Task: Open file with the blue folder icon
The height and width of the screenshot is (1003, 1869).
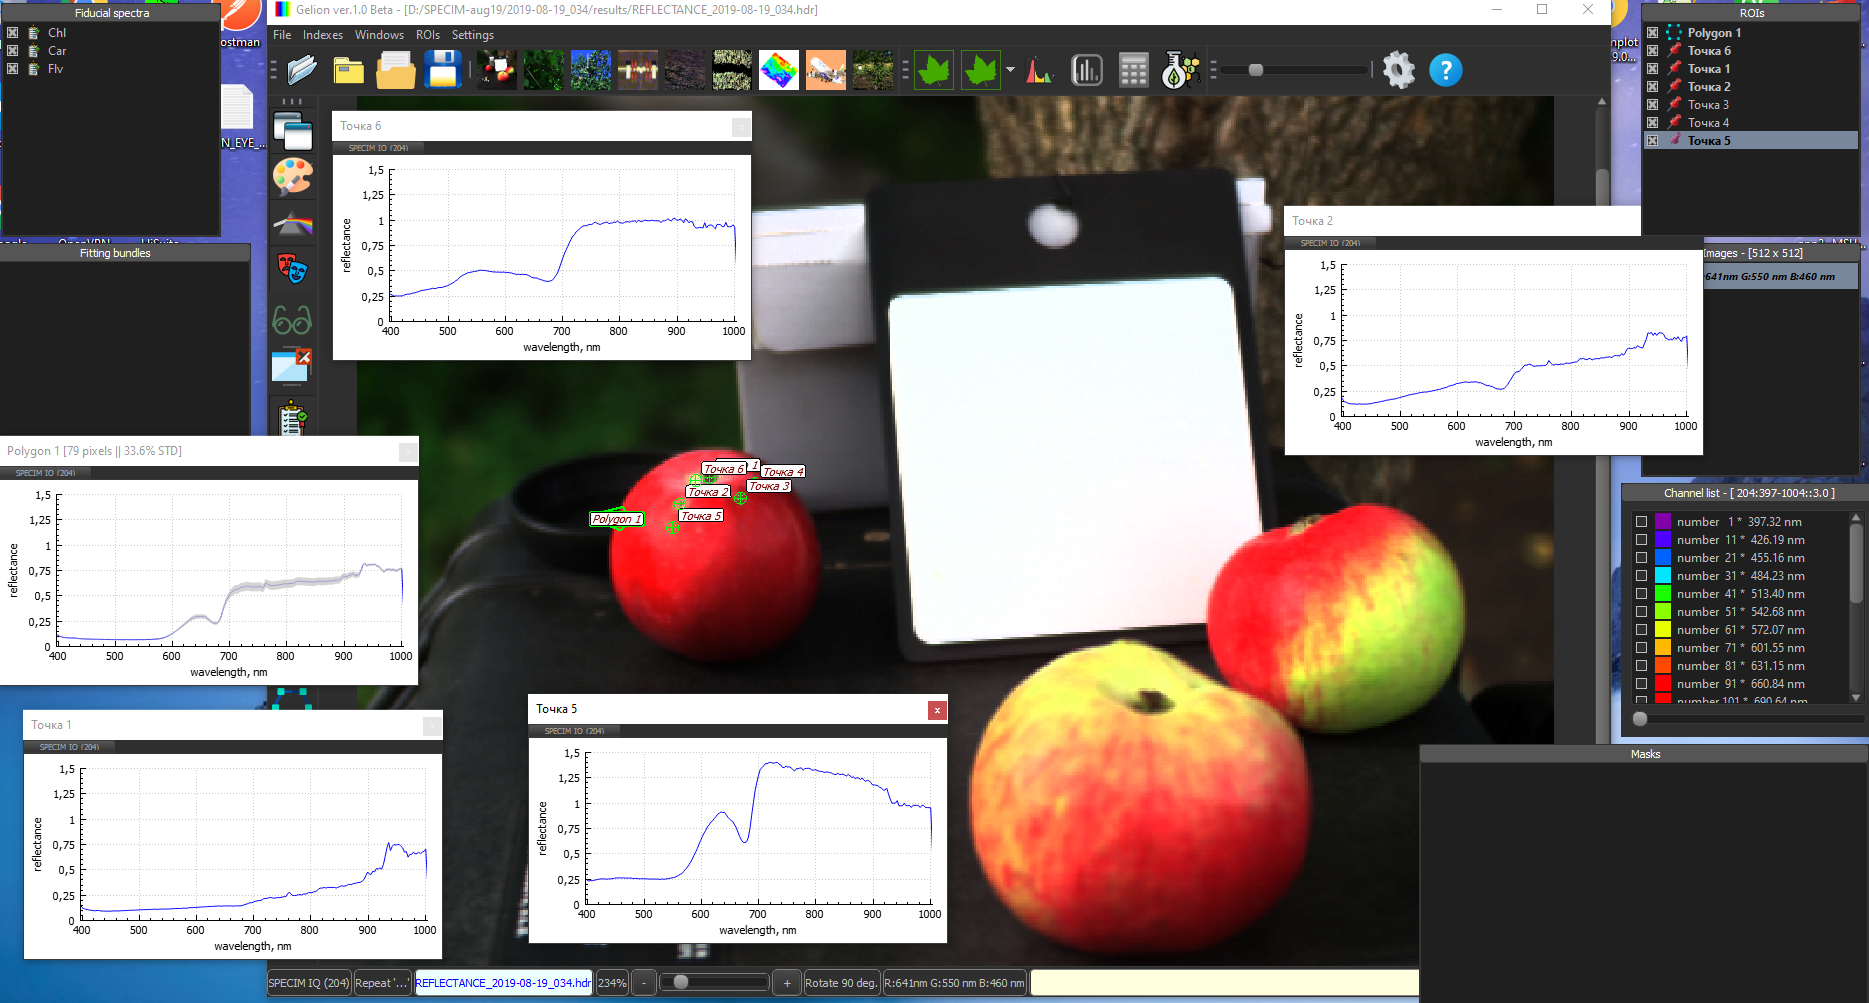Action: [302, 70]
